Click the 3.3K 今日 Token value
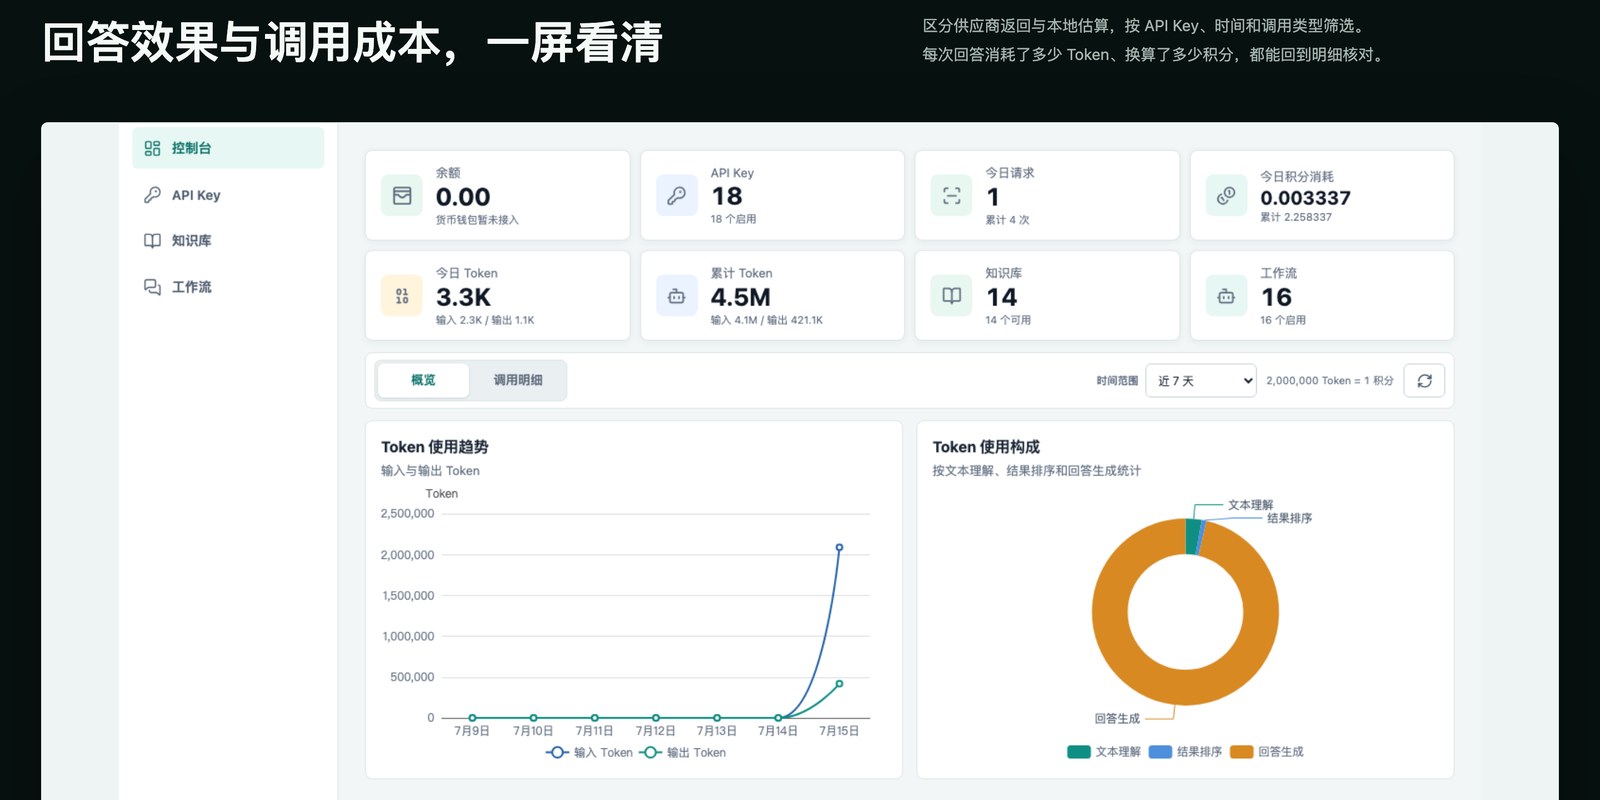This screenshot has height=800, width=1600. 463,297
